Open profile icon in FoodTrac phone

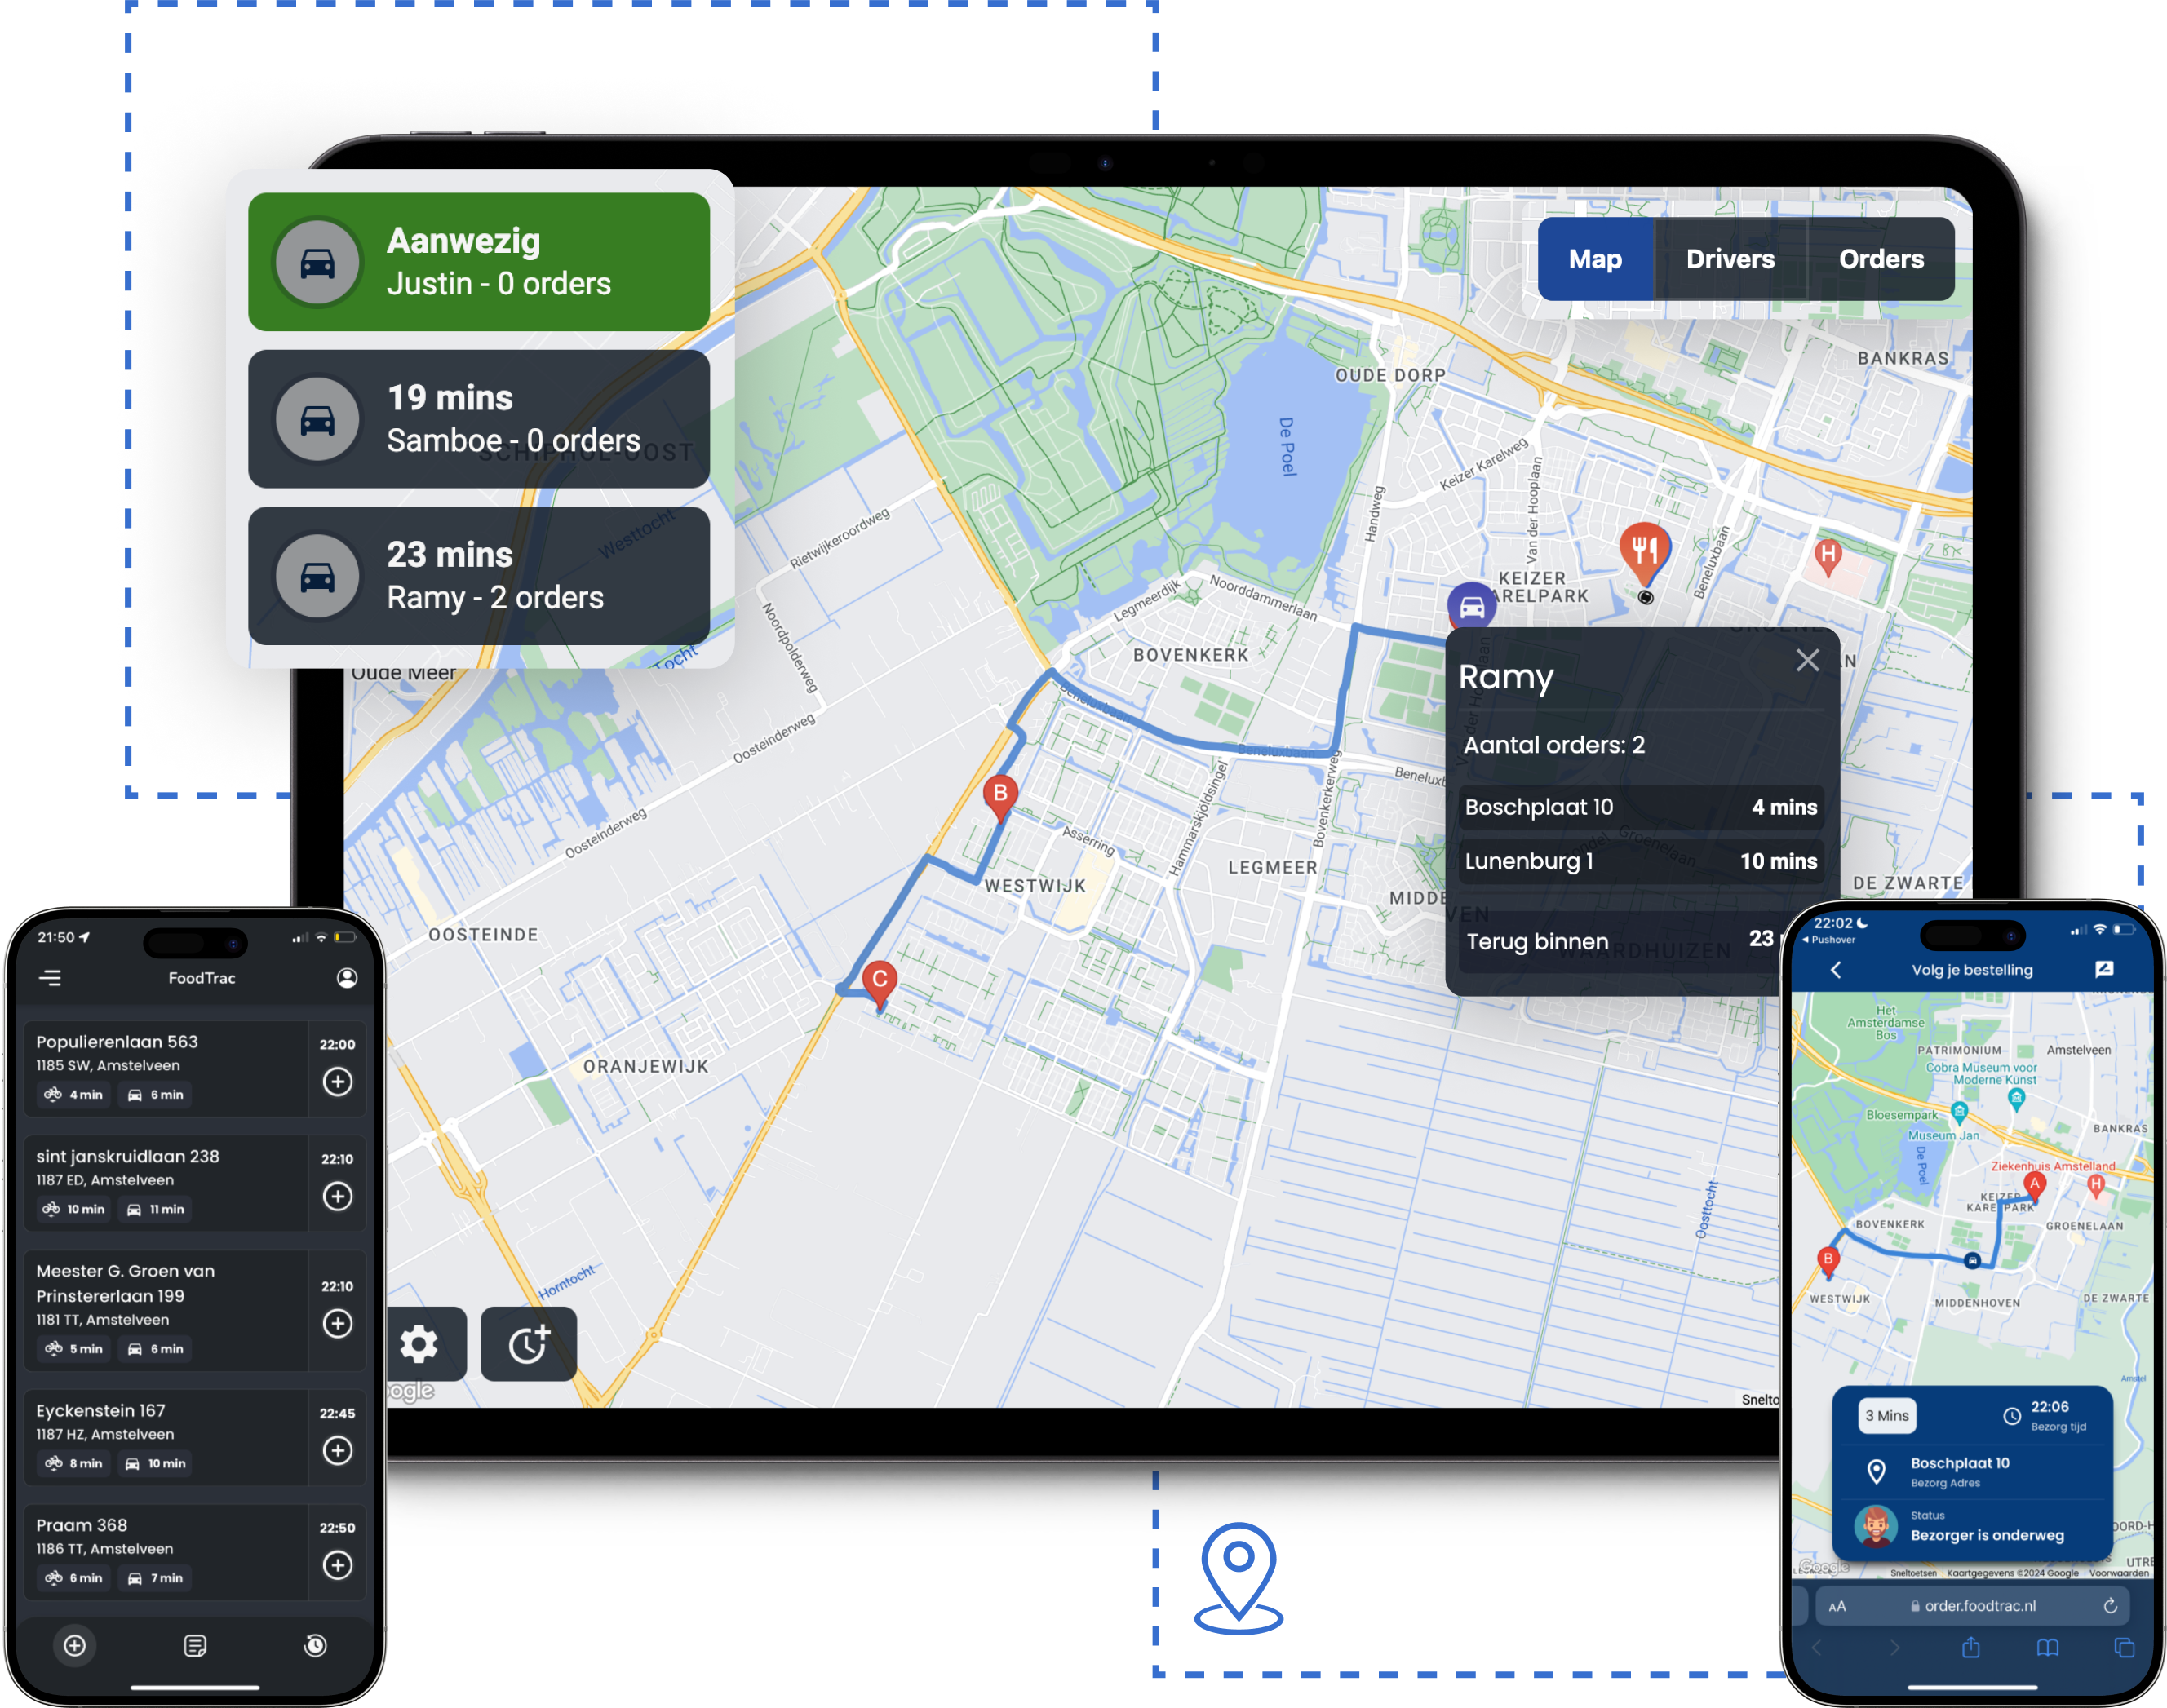click(347, 978)
